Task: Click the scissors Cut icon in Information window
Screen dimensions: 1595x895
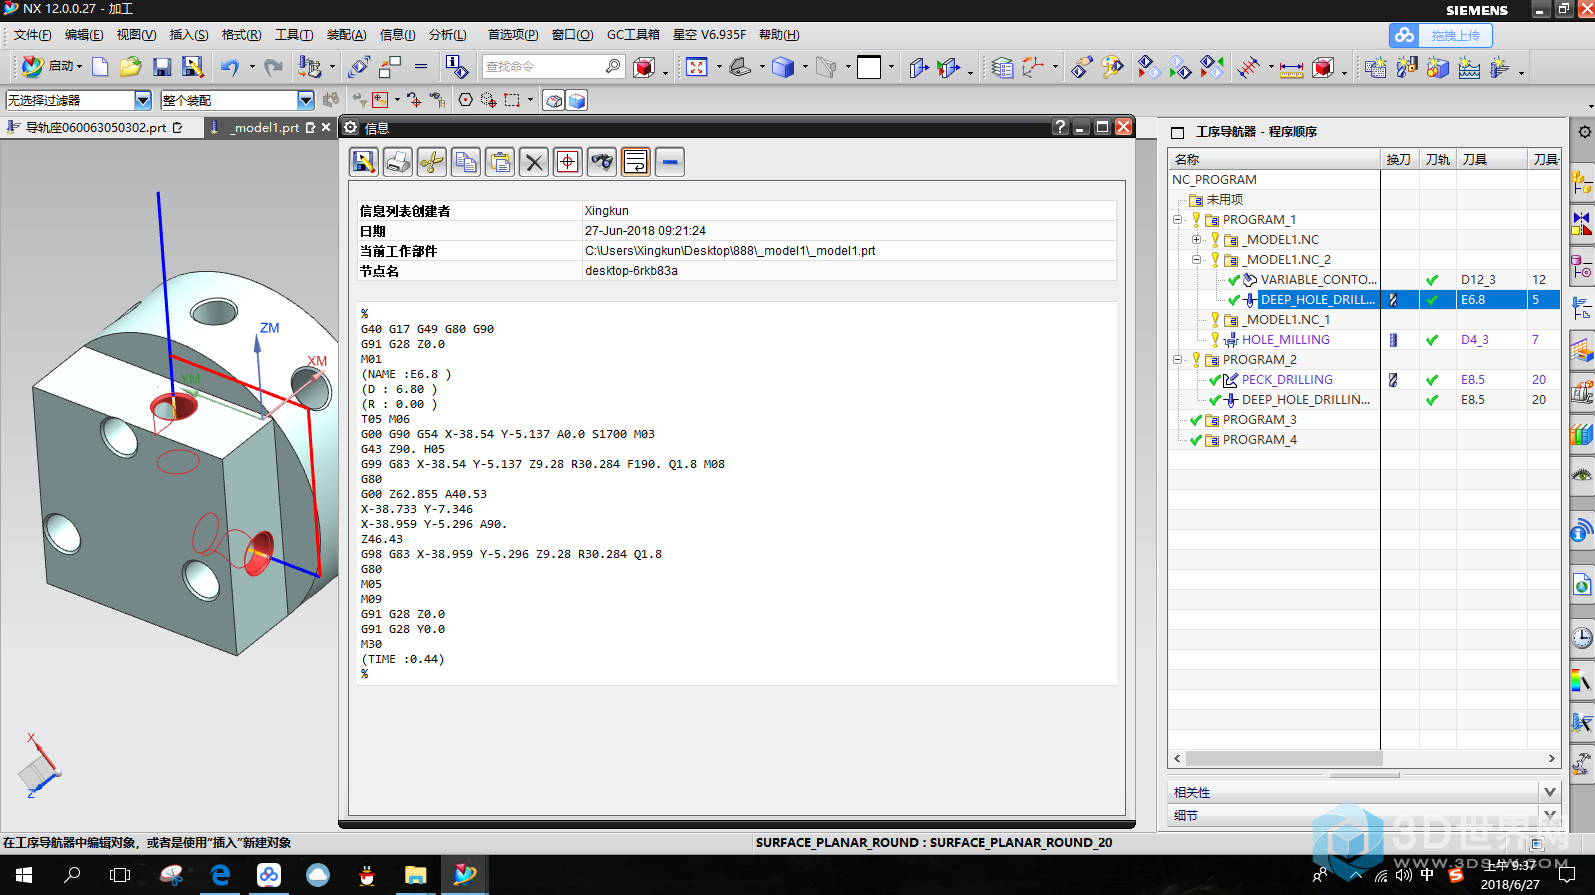Action: pyautogui.click(x=432, y=161)
